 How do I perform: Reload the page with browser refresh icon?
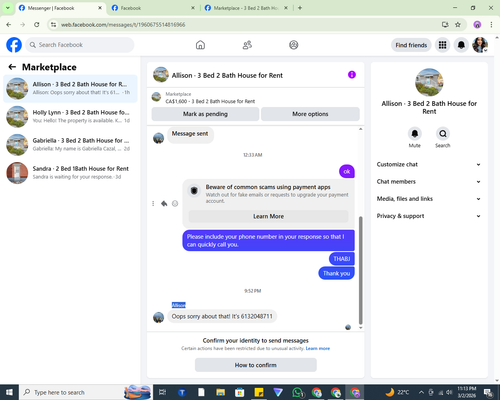click(37, 25)
